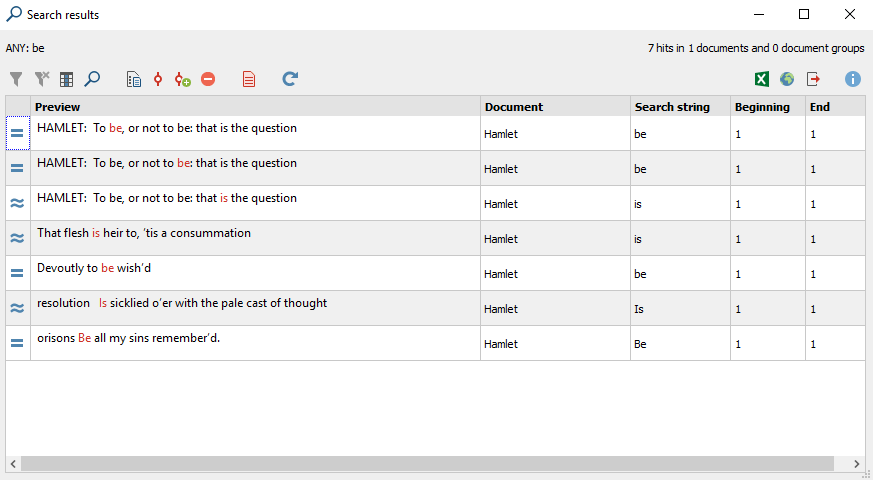The width and height of the screenshot is (873, 480).
Task: Click the magnifier search icon in toolbar
Action: coord(92,79)
